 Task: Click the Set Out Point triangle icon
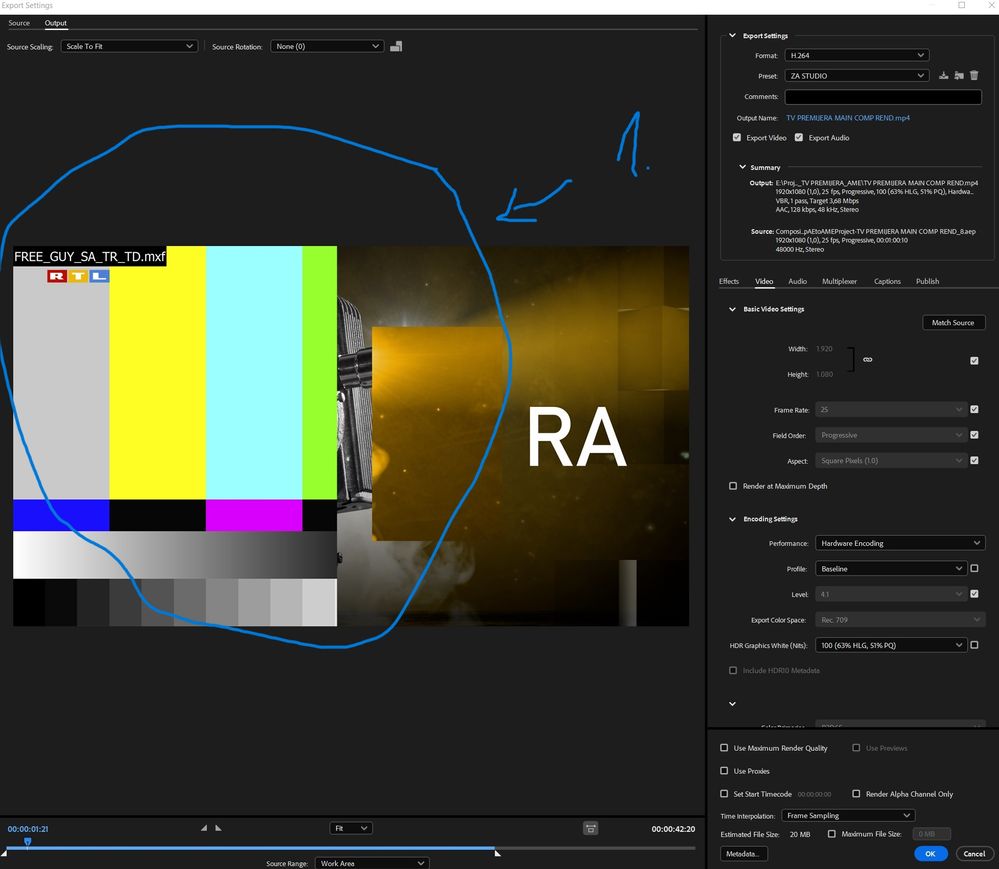point(219,828)
